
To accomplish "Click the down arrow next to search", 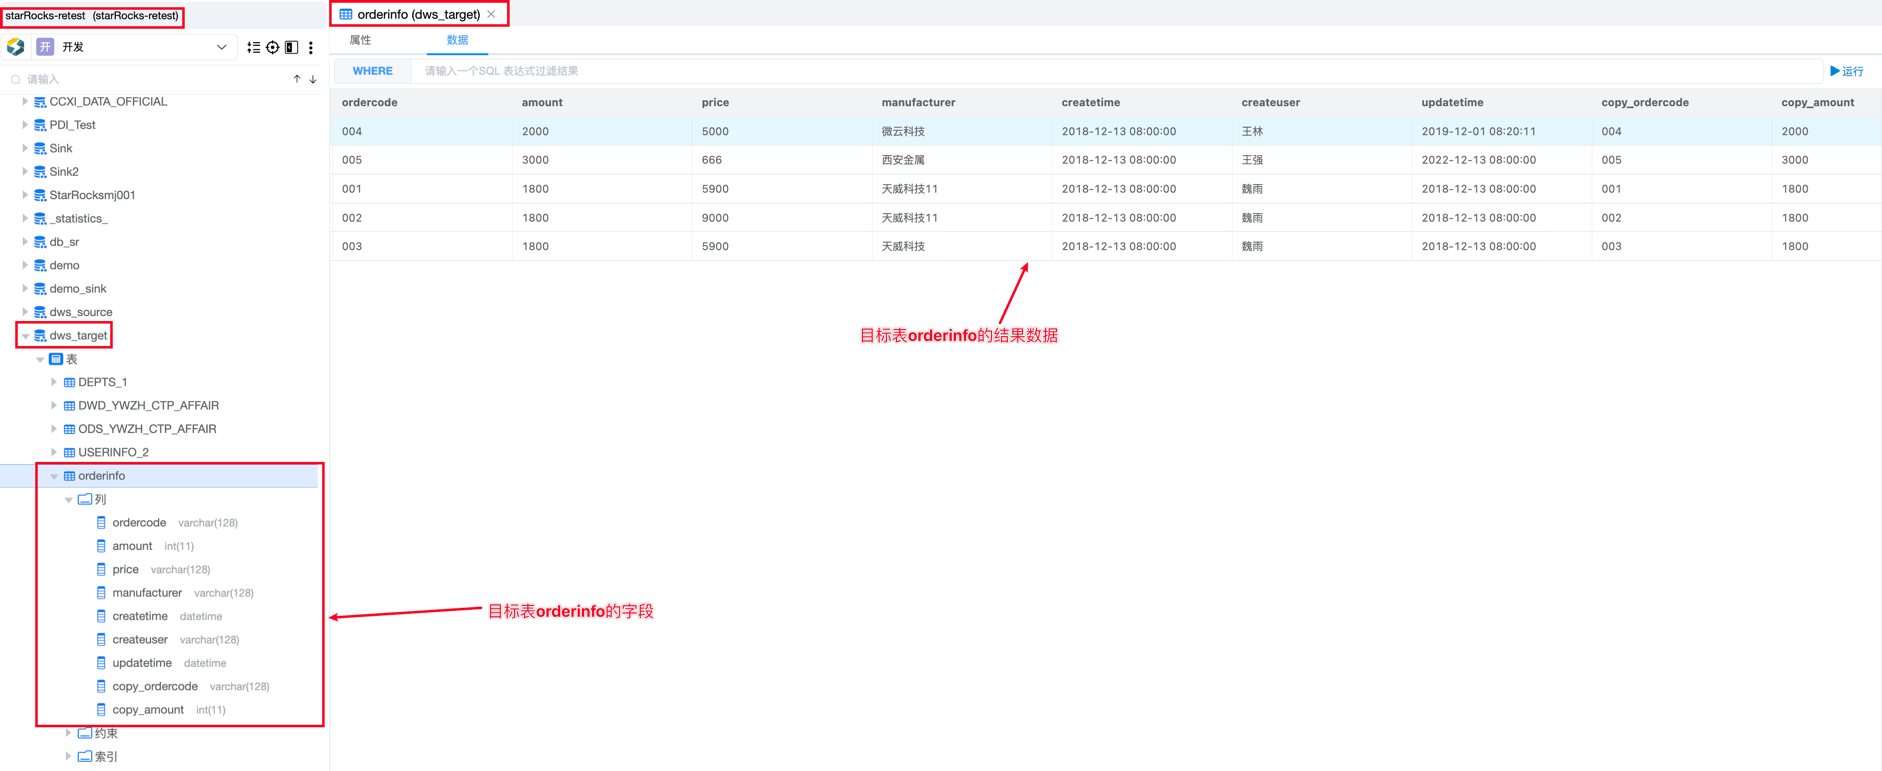I will pyautogui.click(x=313, y=79).
